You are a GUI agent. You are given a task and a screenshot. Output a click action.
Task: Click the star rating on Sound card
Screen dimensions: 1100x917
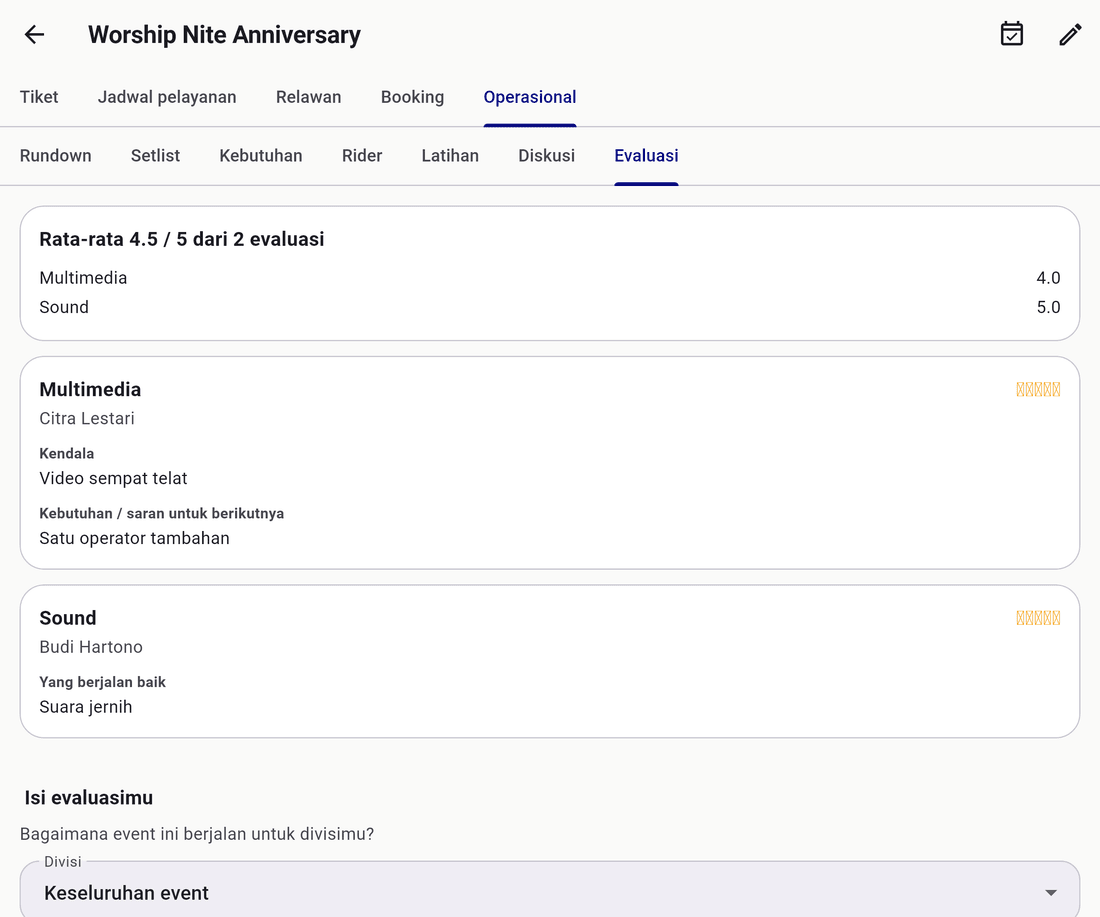coord(1038,618)
